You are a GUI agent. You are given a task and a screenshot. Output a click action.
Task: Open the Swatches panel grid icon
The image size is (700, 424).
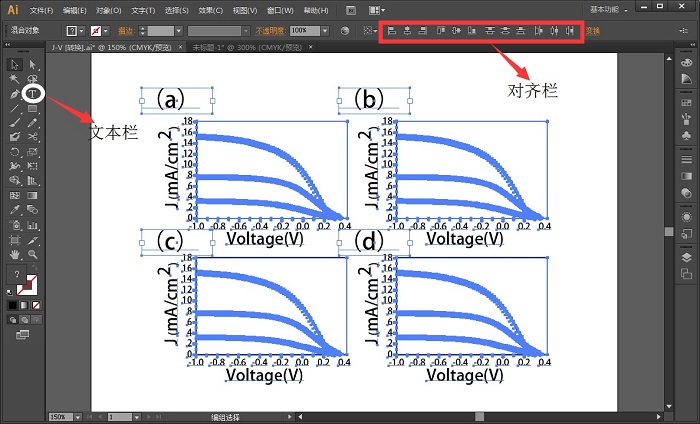coord(686,103)
